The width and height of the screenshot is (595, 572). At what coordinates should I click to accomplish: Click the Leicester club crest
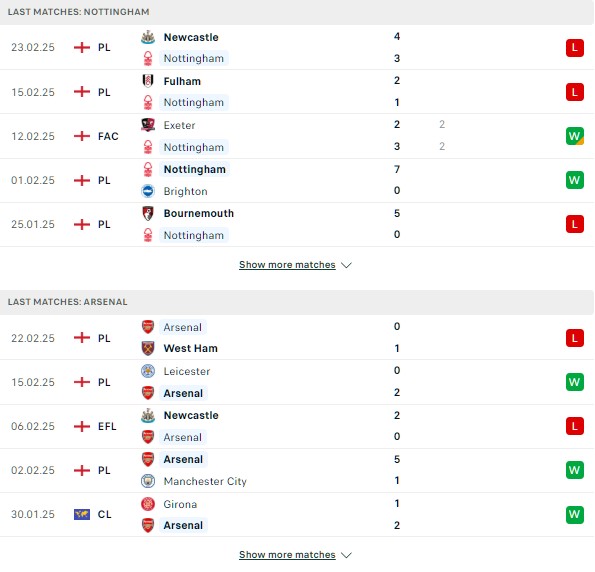[148, 371]
